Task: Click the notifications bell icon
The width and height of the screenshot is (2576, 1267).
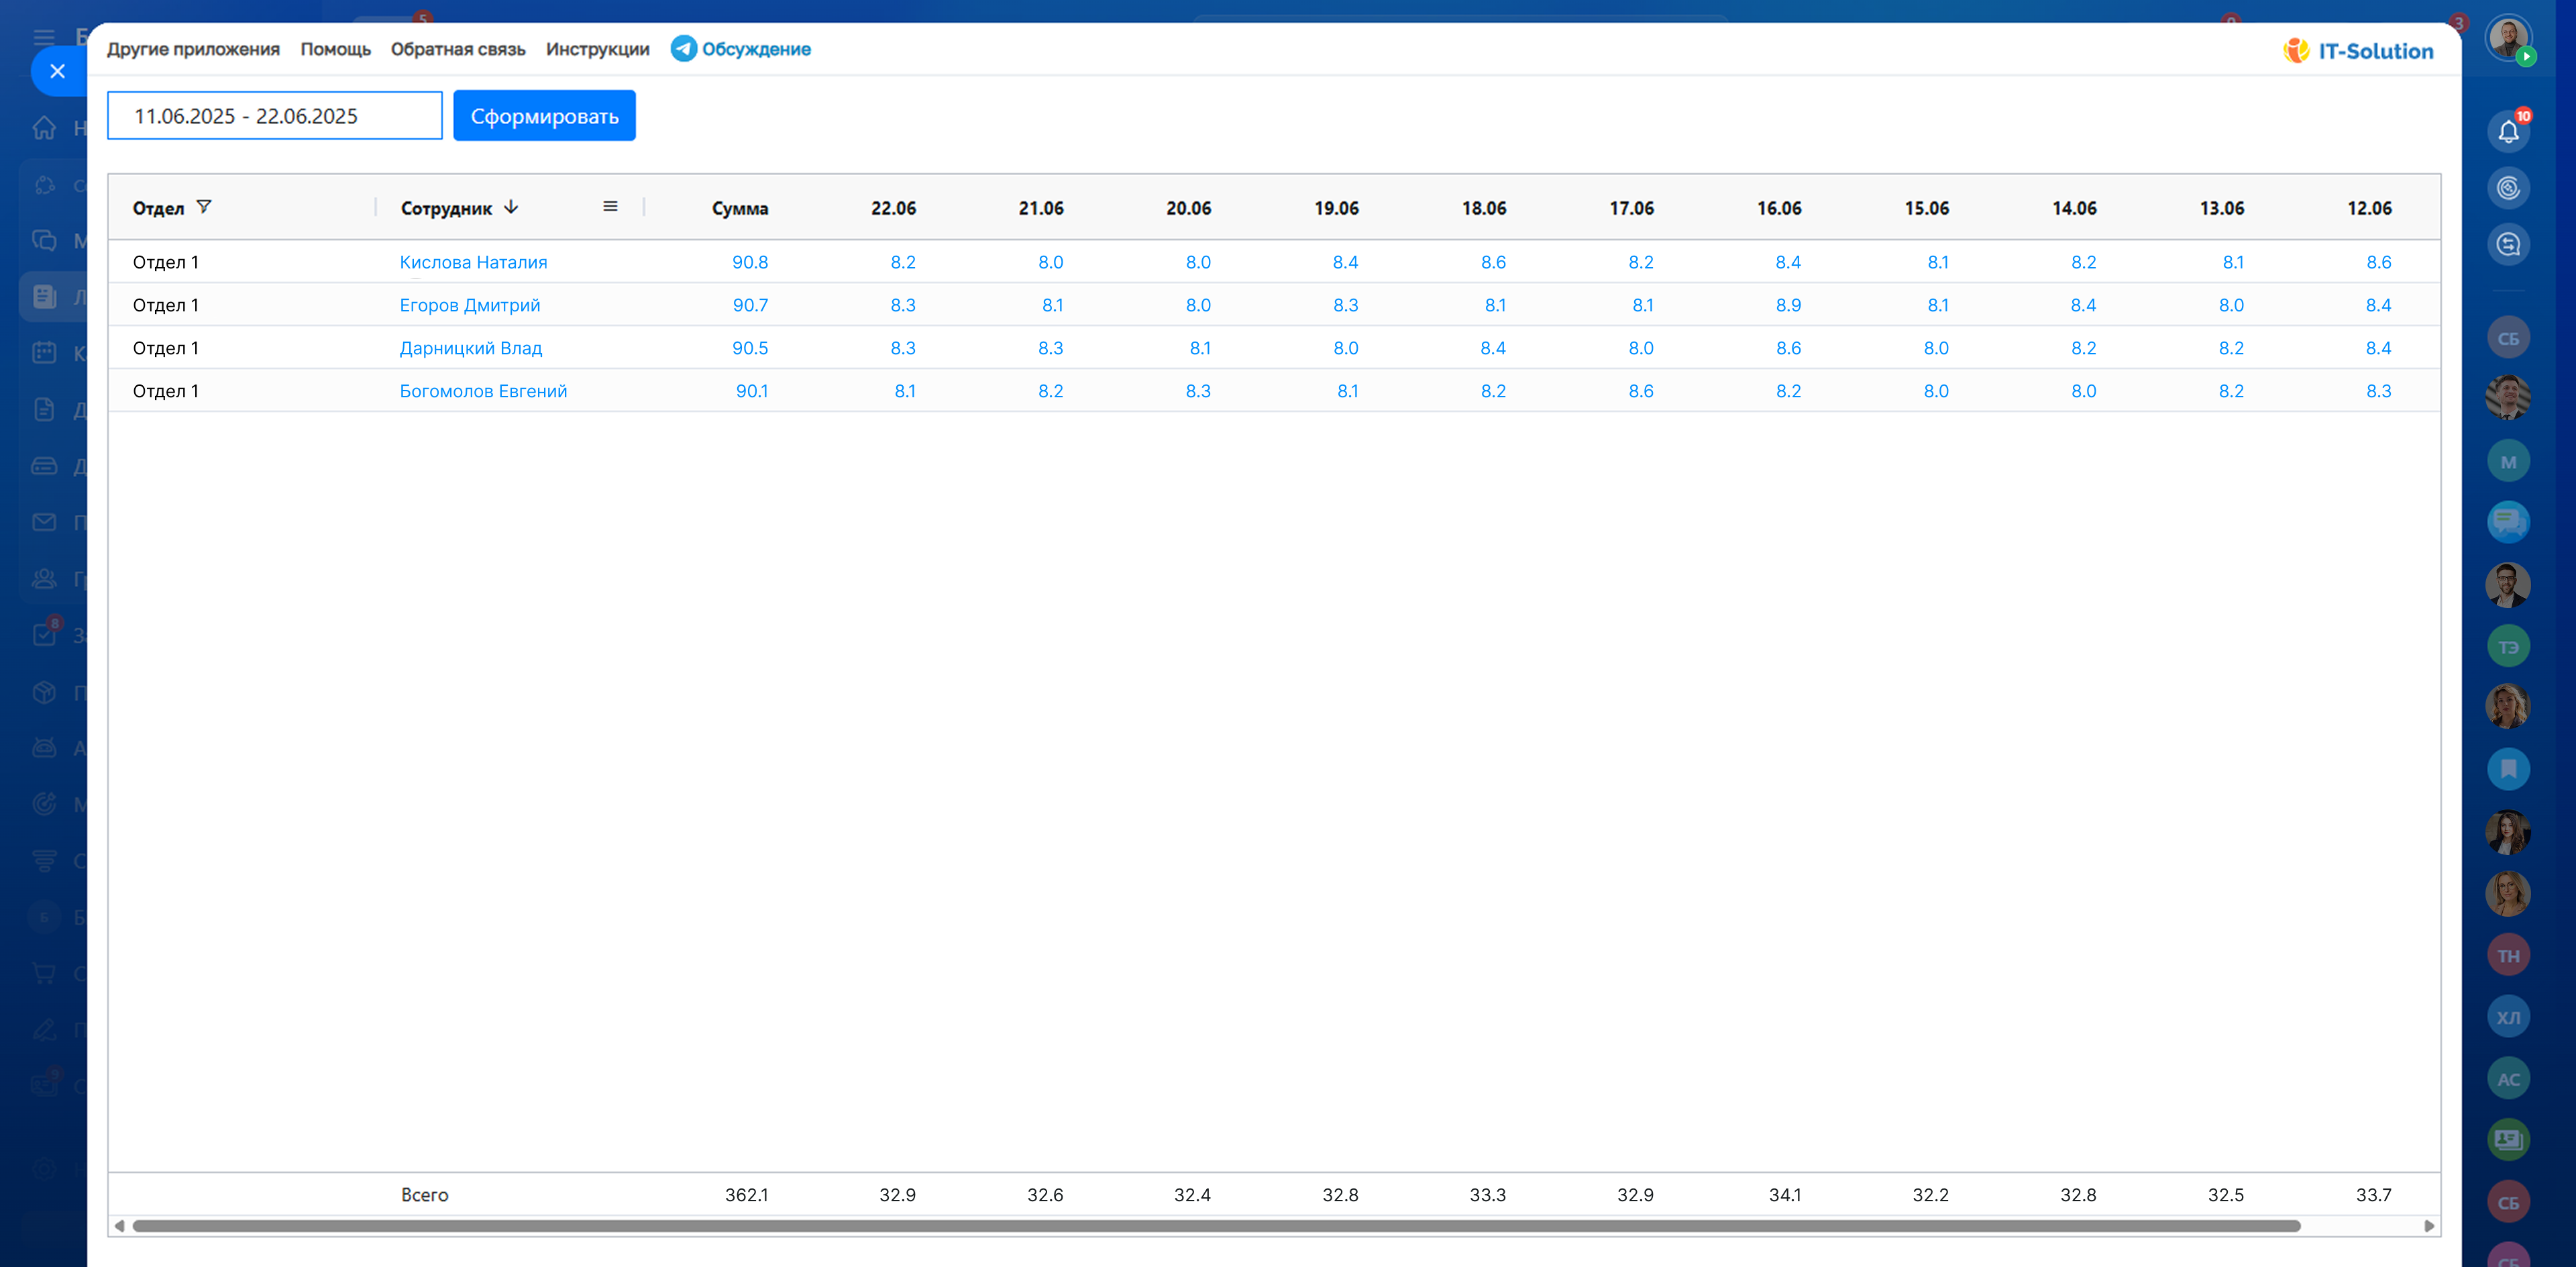Action: tap(2507, 132)
